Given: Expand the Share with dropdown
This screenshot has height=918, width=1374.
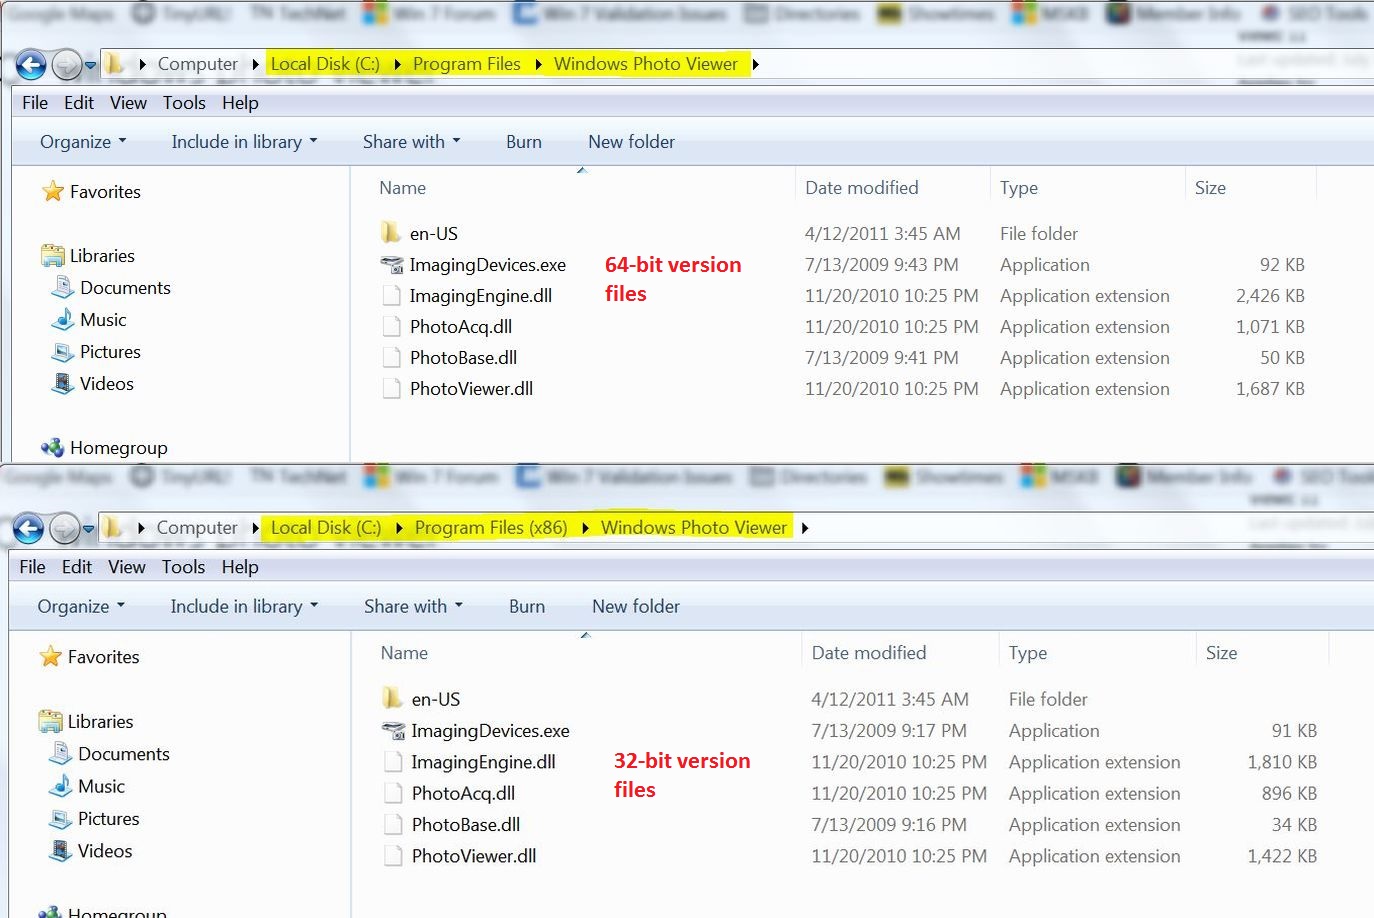Looking at the screenshot, I should point(410,141).
